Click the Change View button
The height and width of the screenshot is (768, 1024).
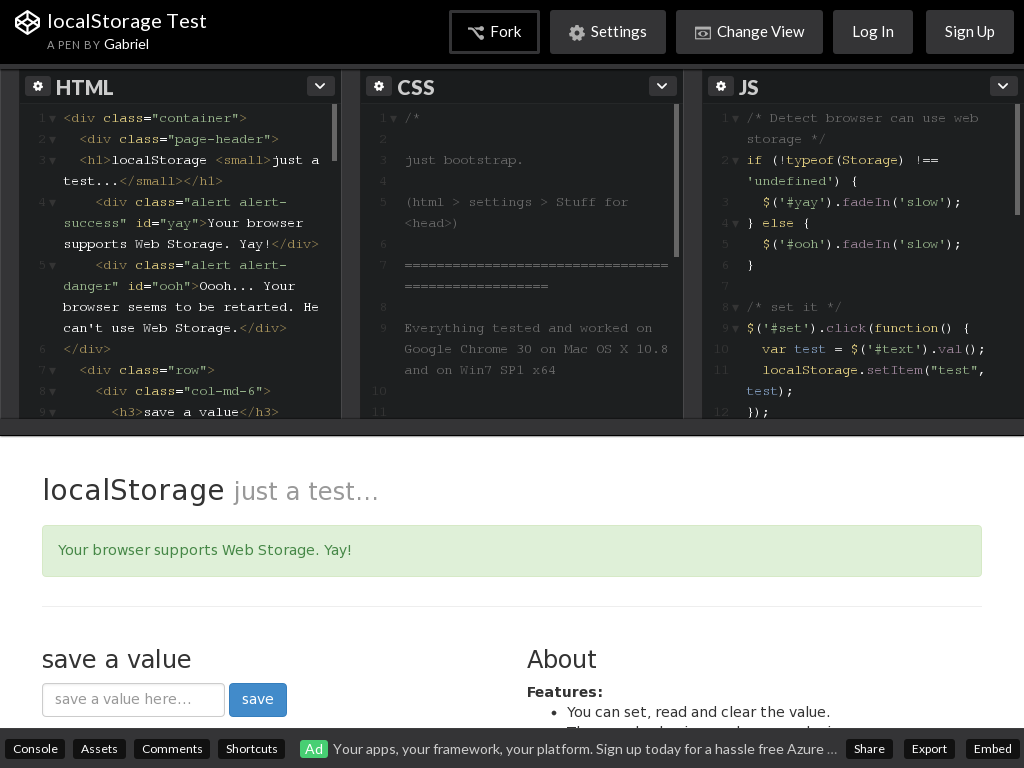click(x=749, y=32)
